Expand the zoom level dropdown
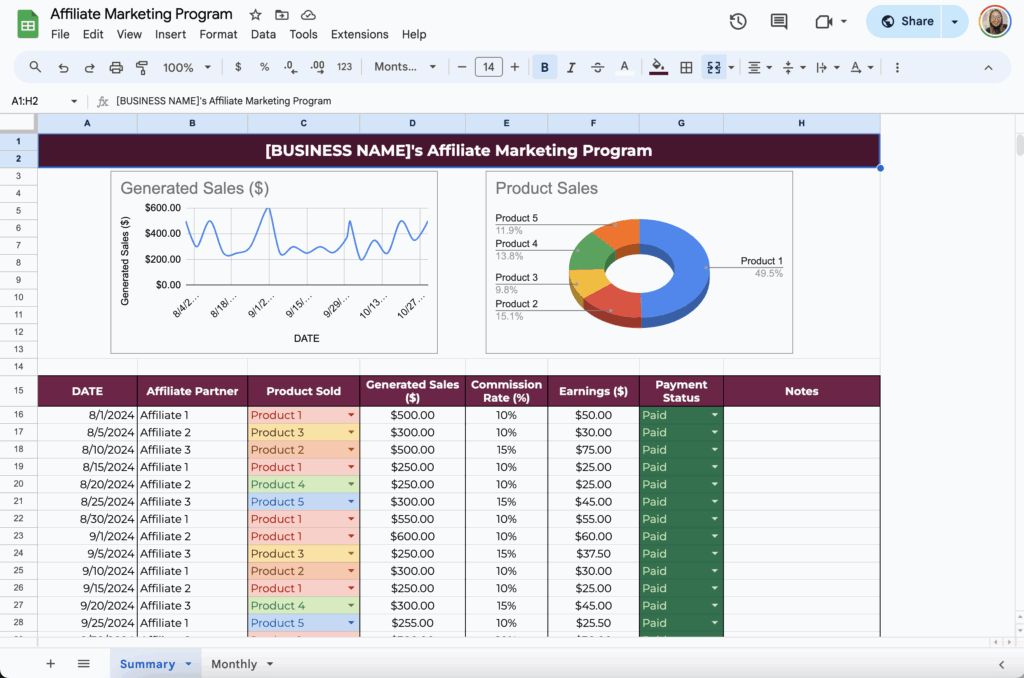 (186, 67)
